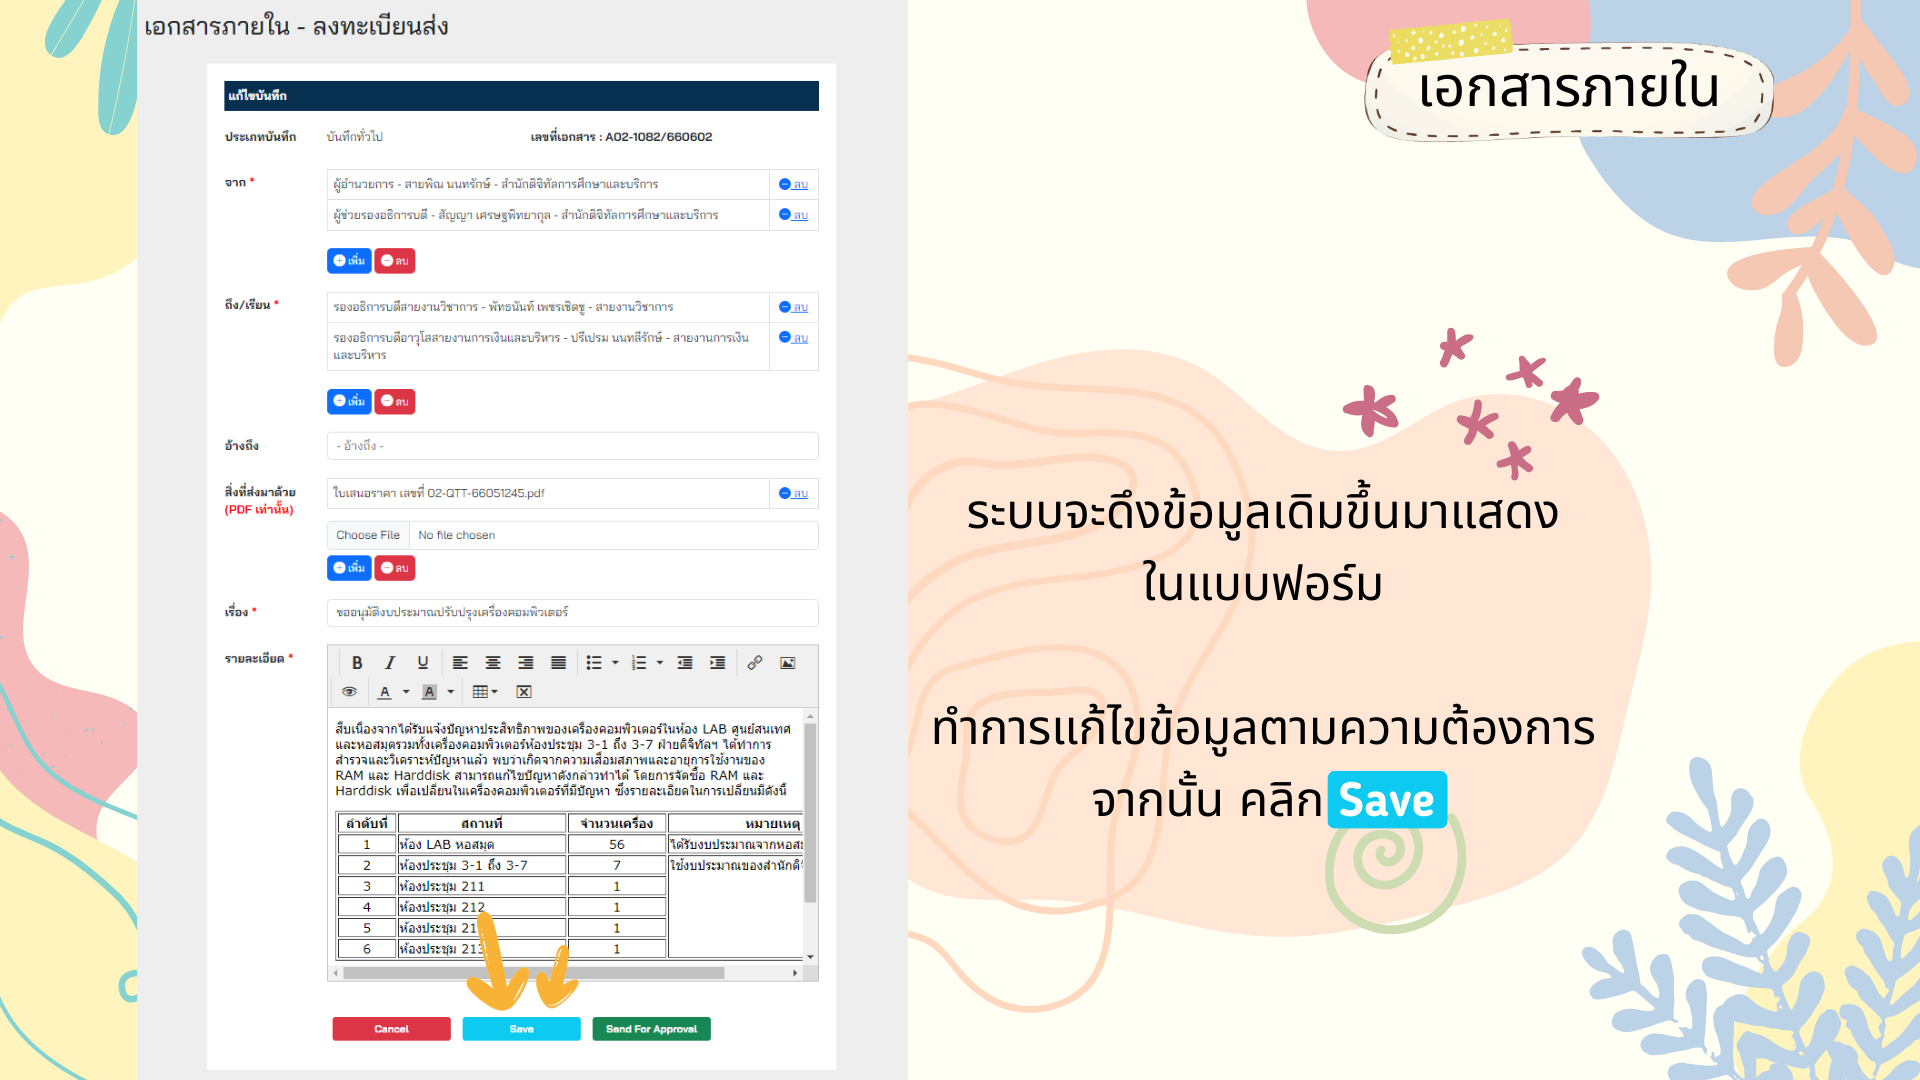
Task: Toggle underline formatting in the editor
Action: tap(423, 663)
